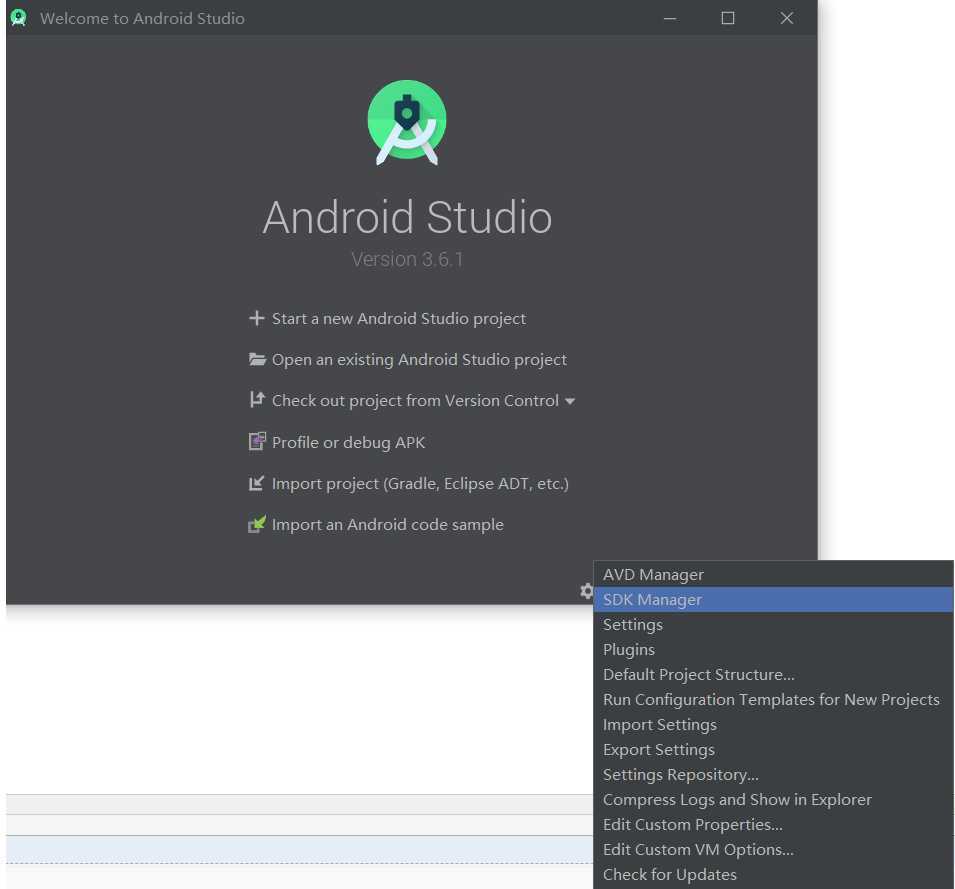
Task: Click the Configure gear icon
Action: pos(587,591)
